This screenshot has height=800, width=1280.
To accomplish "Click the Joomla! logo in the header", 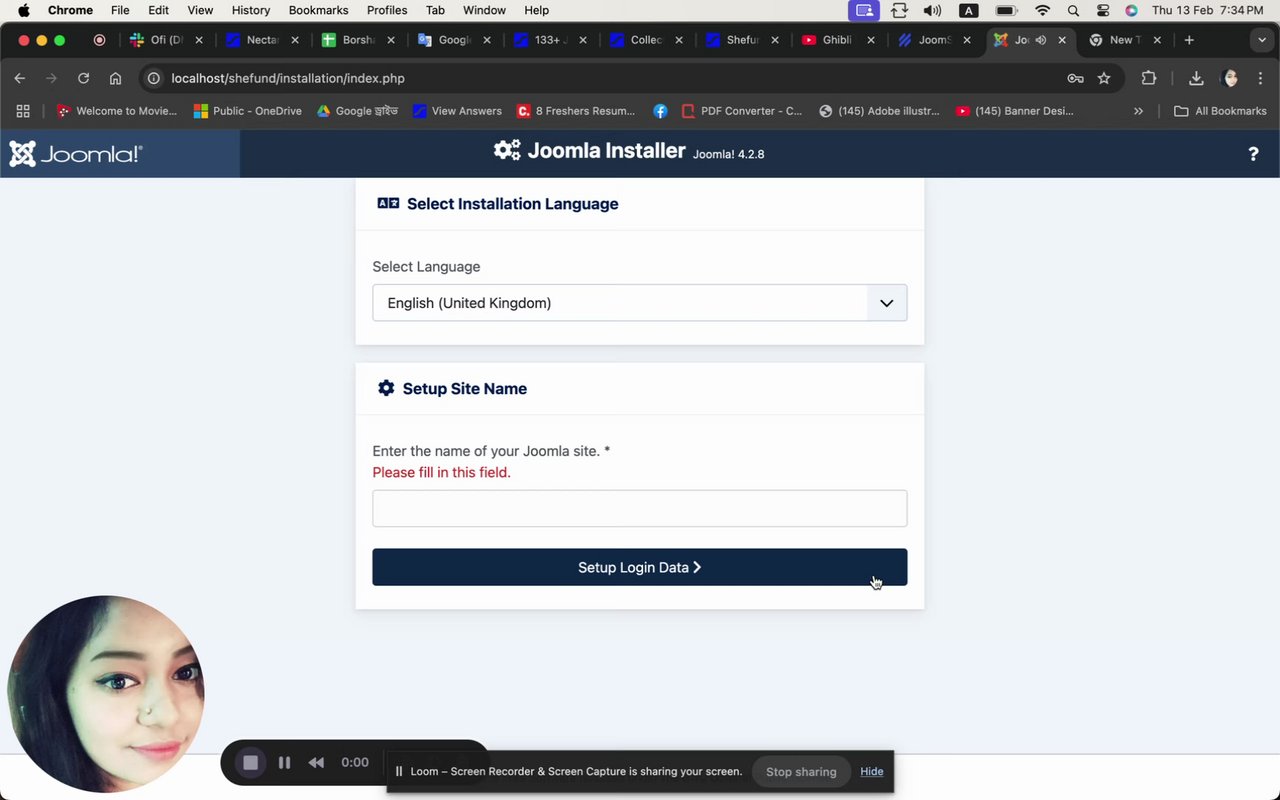I will click(76, 154).
